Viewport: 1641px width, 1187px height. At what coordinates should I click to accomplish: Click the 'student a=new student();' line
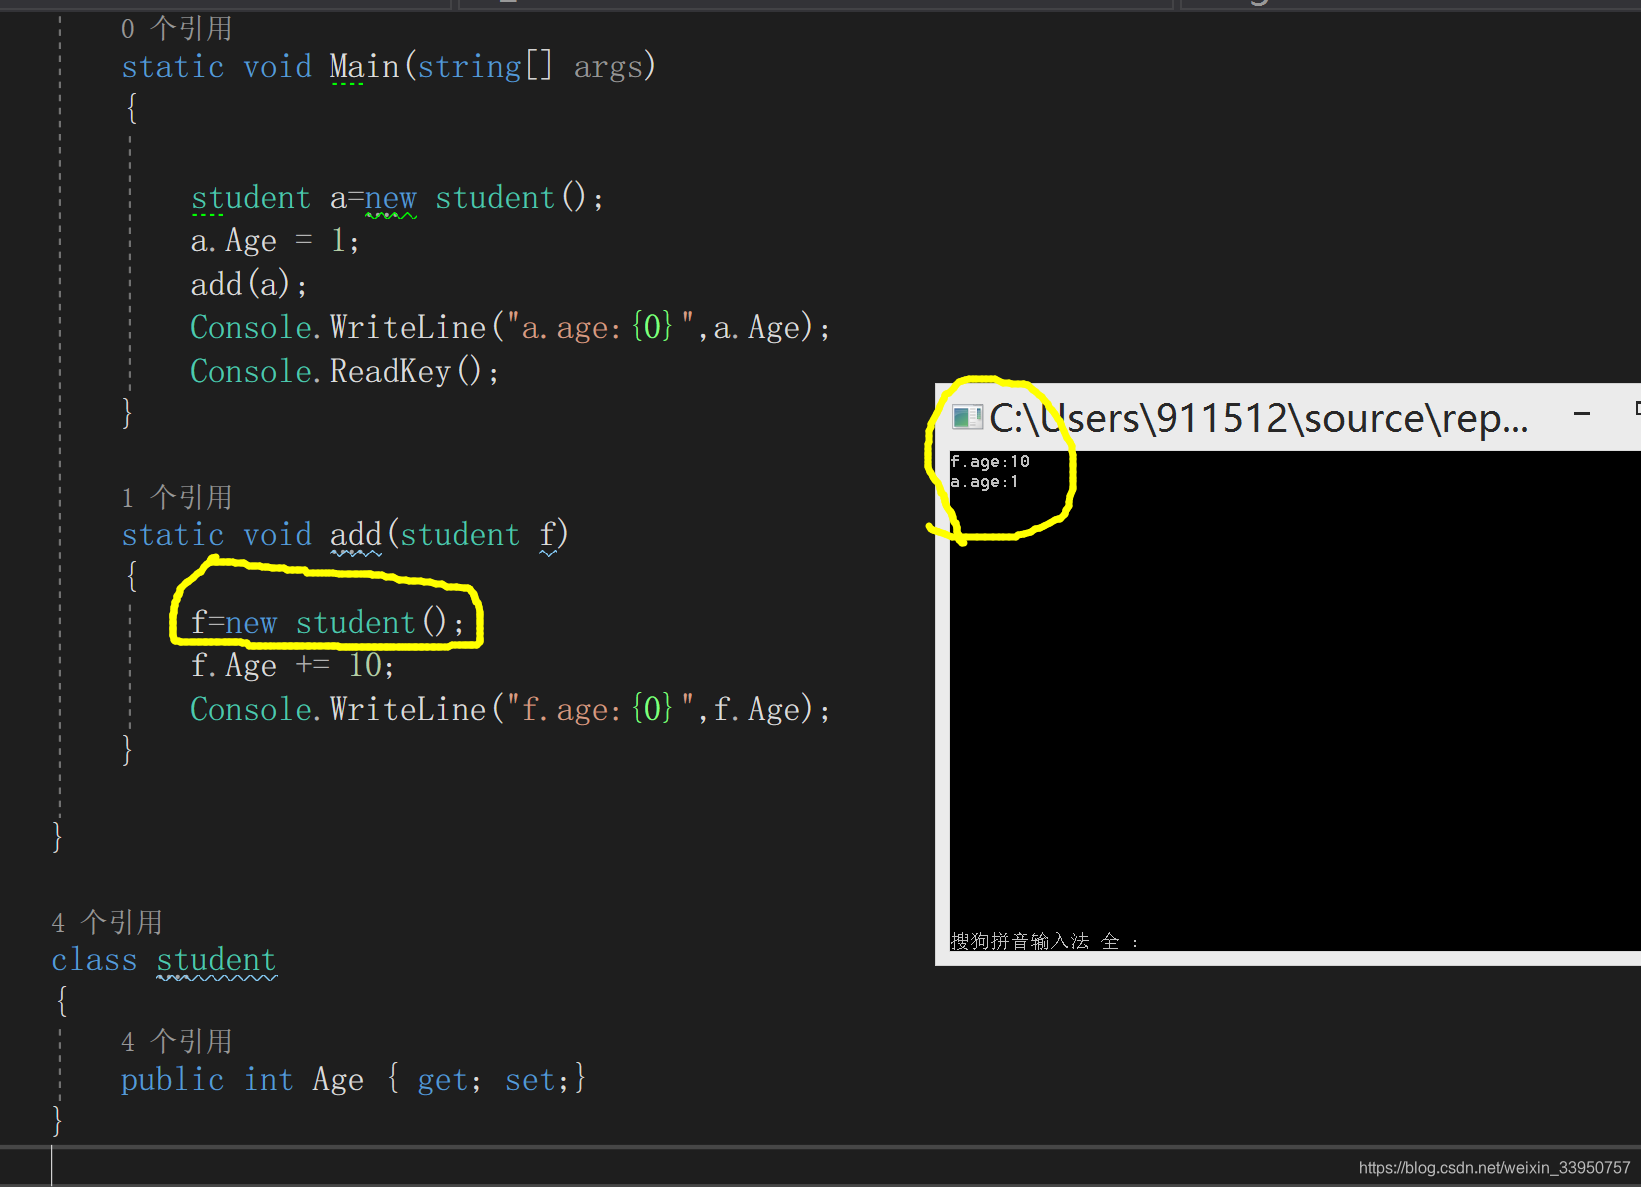pyautogui.click(x=397, y=198)
